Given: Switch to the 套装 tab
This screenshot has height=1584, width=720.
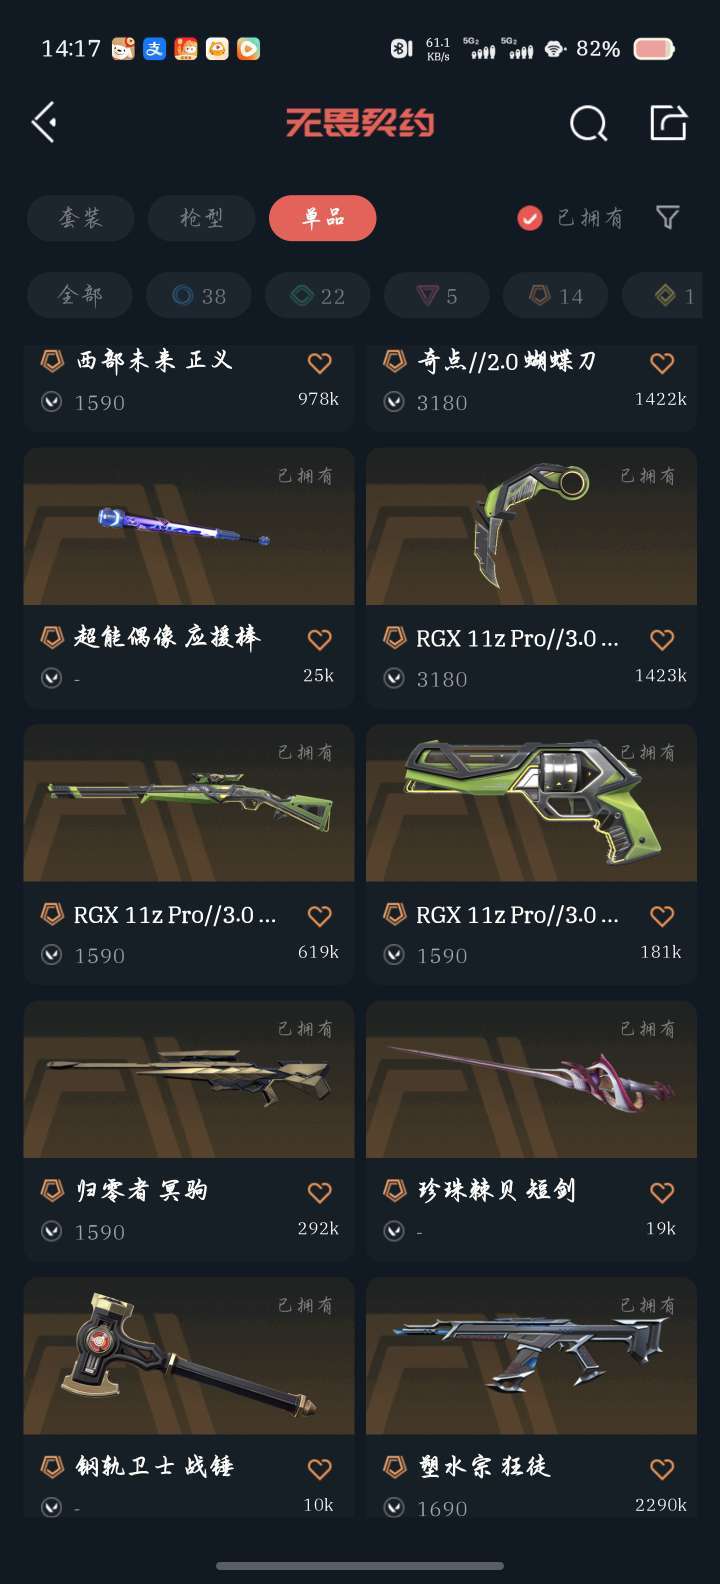Looking at the screenshot, I should (x=81, y=218).
